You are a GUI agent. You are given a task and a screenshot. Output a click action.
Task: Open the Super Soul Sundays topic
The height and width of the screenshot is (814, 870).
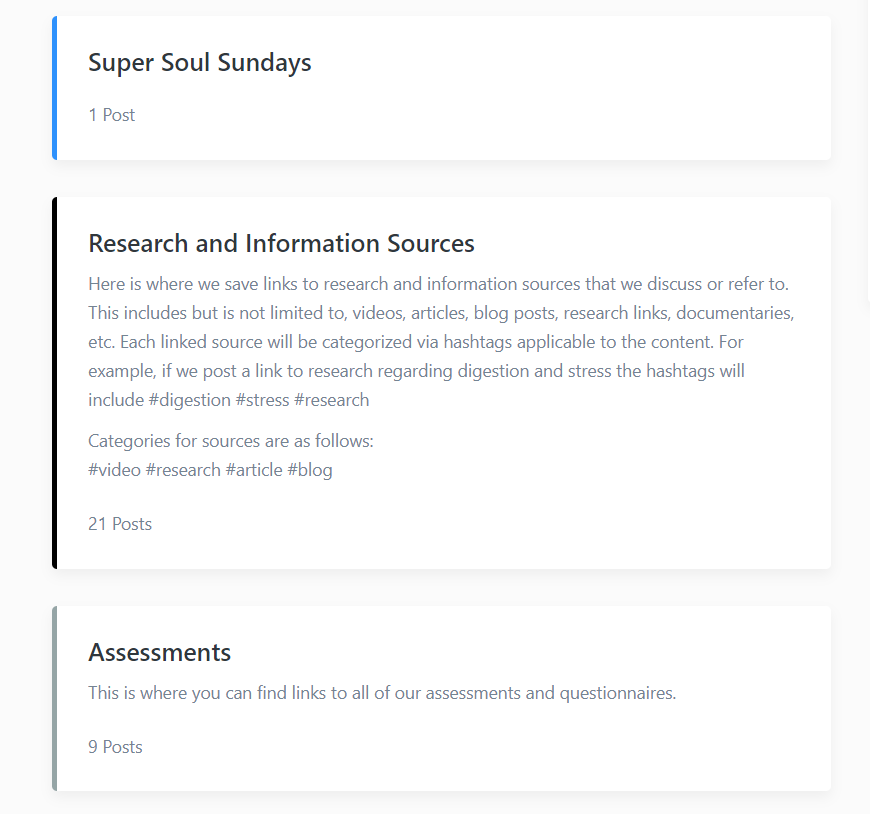(x=200, y=63)
